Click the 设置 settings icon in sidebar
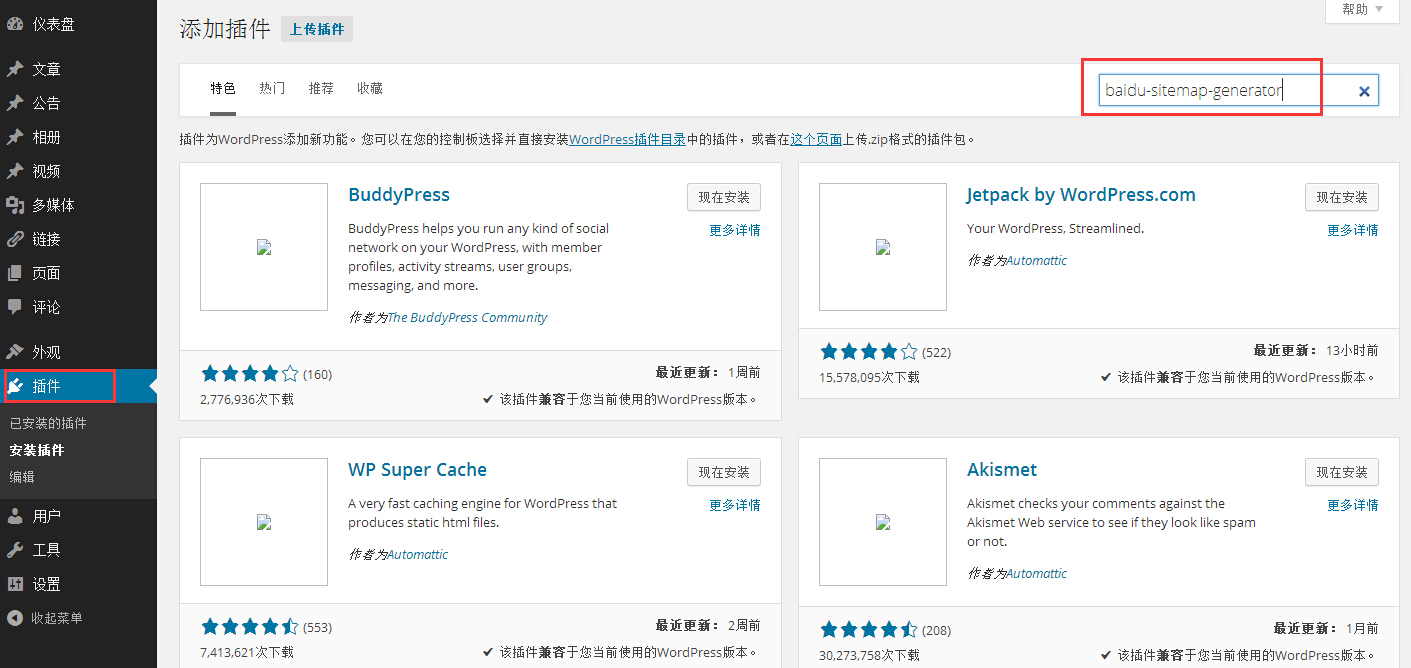 pyautogui.click(x=15, y=584)
